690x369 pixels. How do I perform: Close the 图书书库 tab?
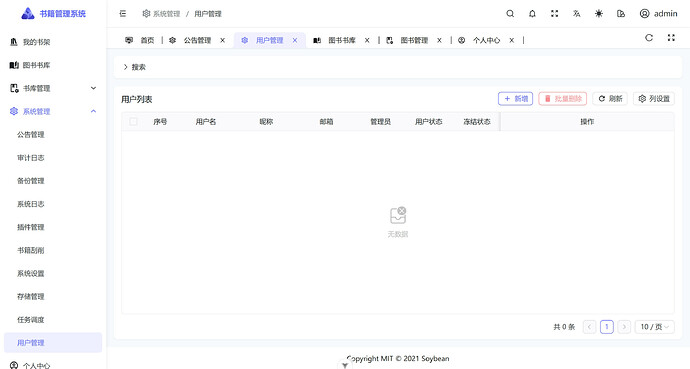coord(367,40)
